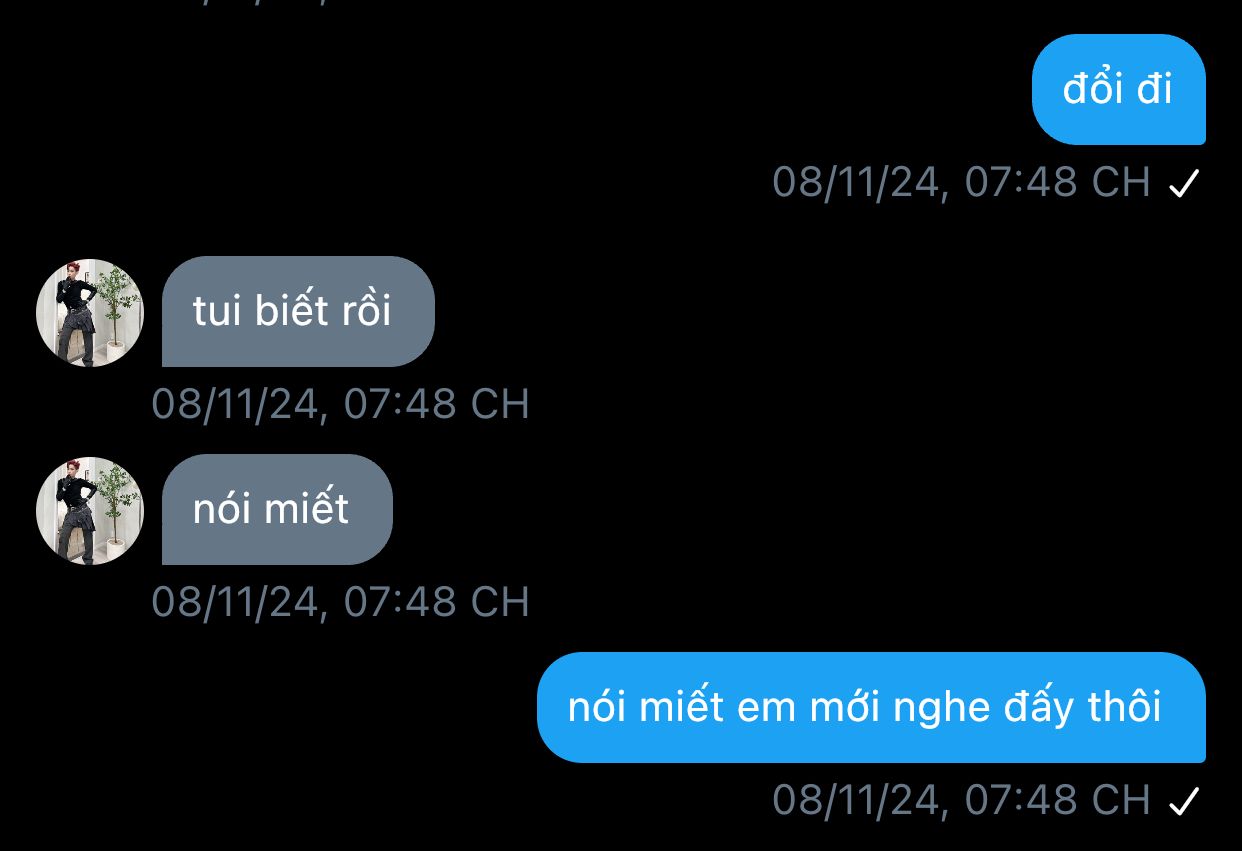Viewport: 1242px width, 851px height.
Task: Click the timestamp under "tui biết rồi"
Action: click(x=340, y=404)
